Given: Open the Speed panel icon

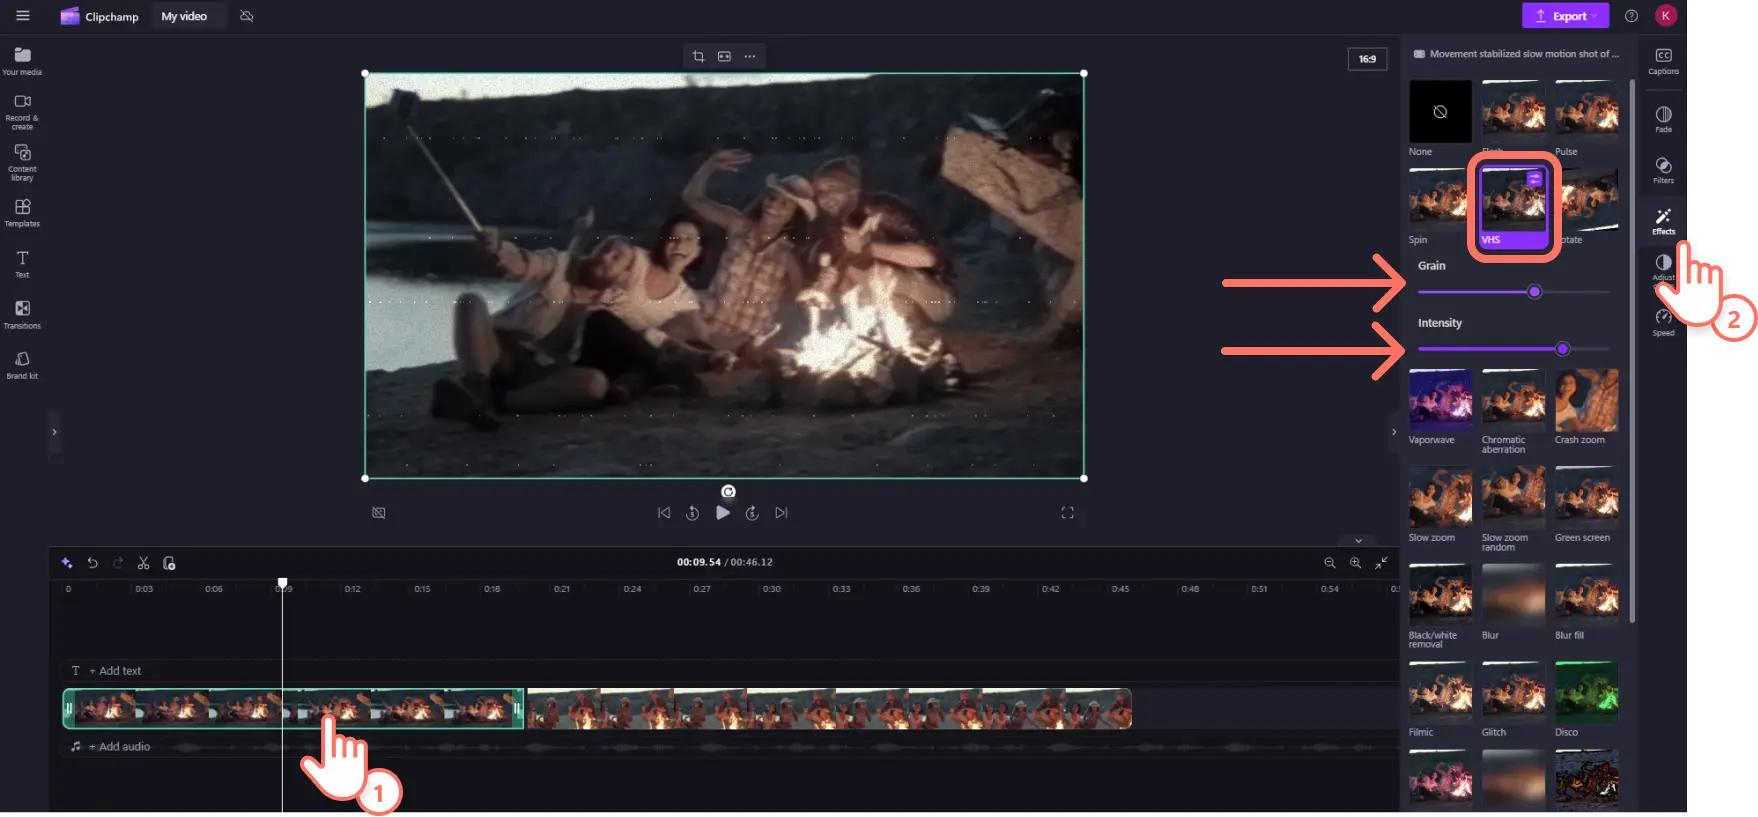Looking at the screenshot, I should tap(1663, 322).
